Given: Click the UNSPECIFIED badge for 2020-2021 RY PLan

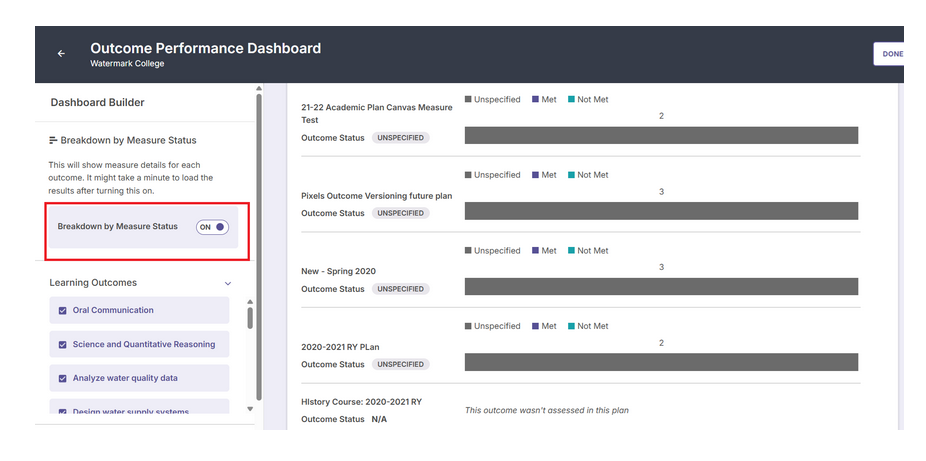Looking at the screenshot, I should tap(400, 364).
